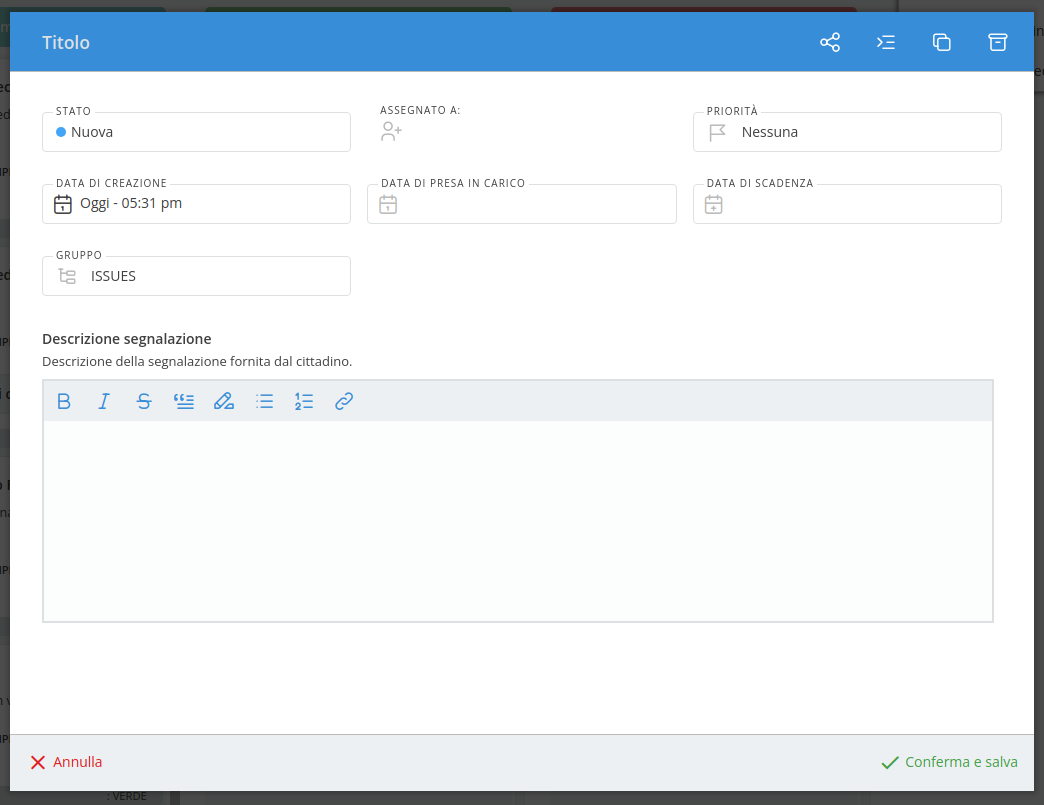The image size is (1044, 805).
Task: Click the assign user icon
Action: [391, 132]
